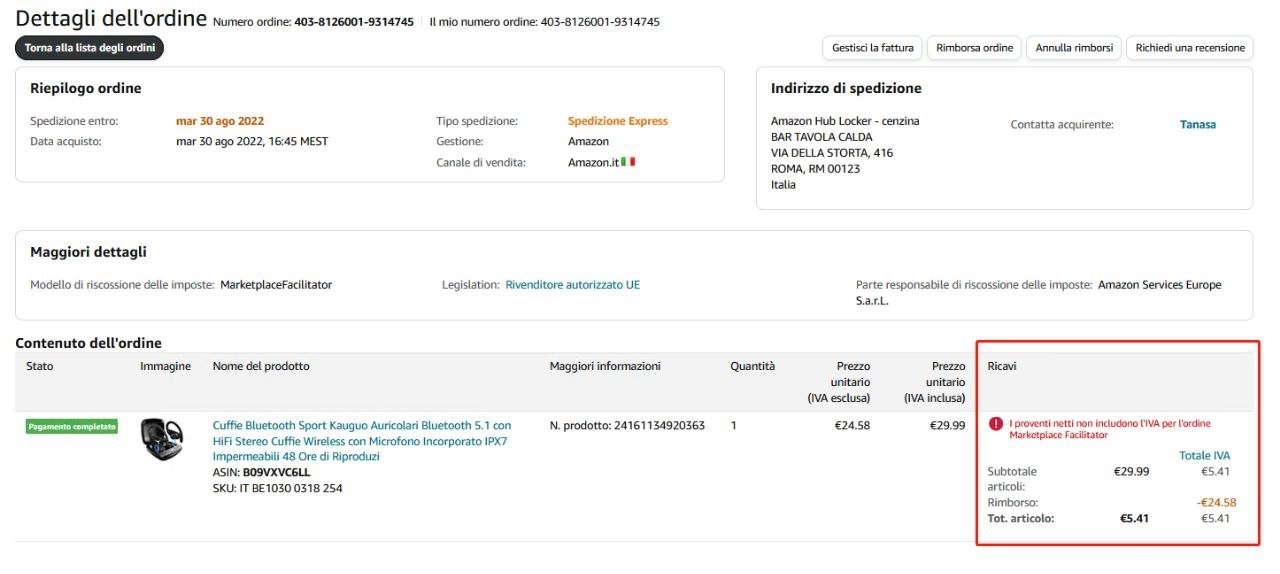Click the Rimborsa ordine button

[x=974, y=48]
